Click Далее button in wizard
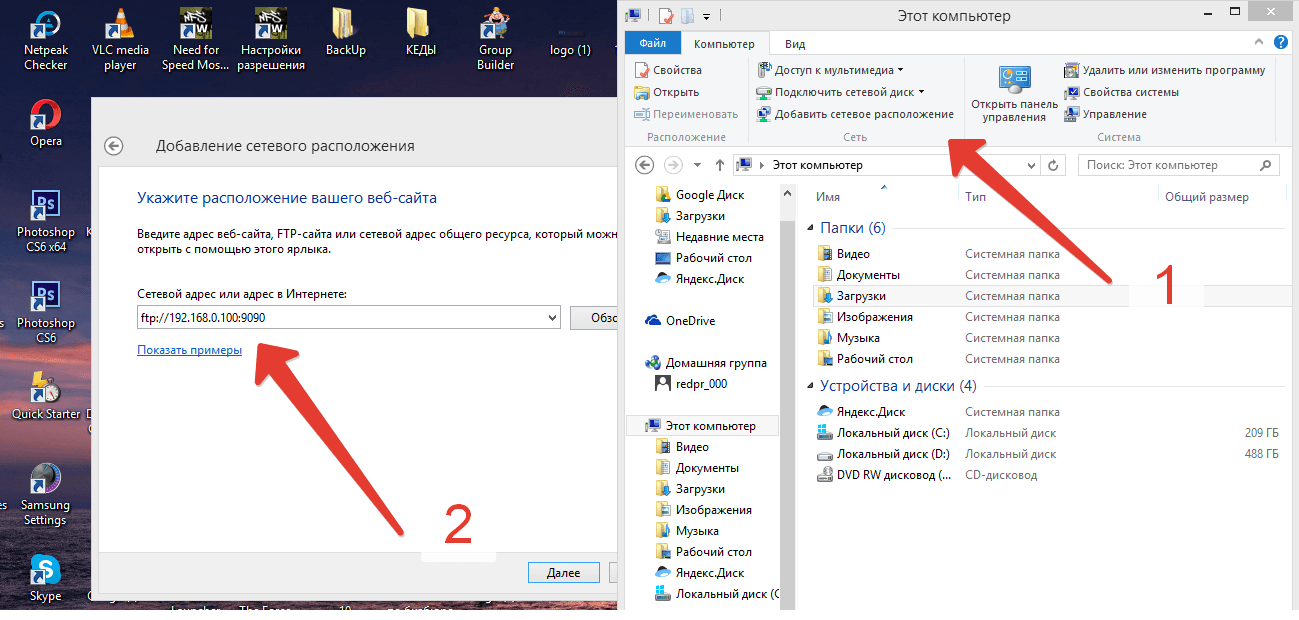Screen dimensions: 1299x620 564,573
